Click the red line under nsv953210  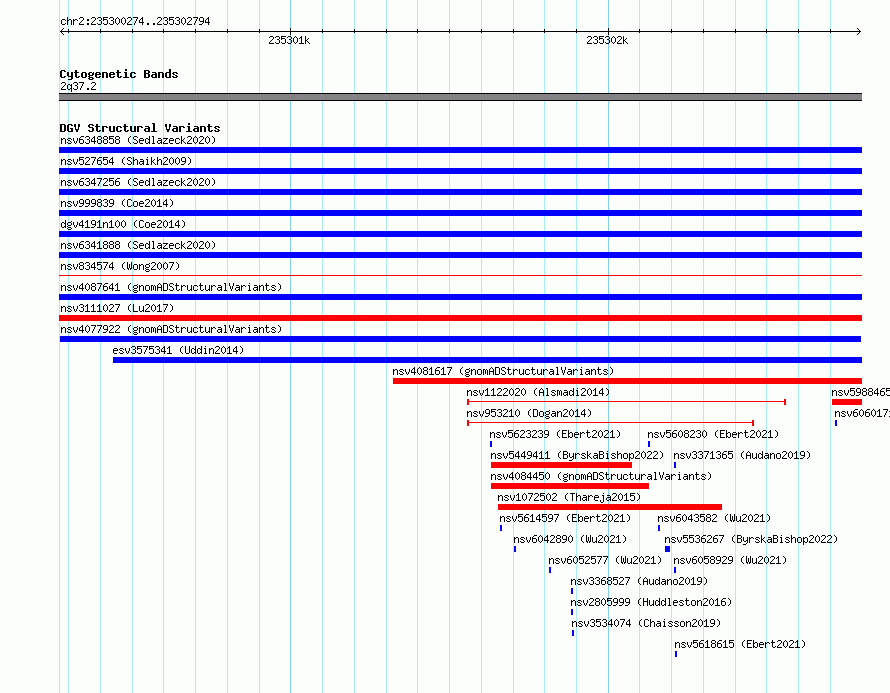610,423
